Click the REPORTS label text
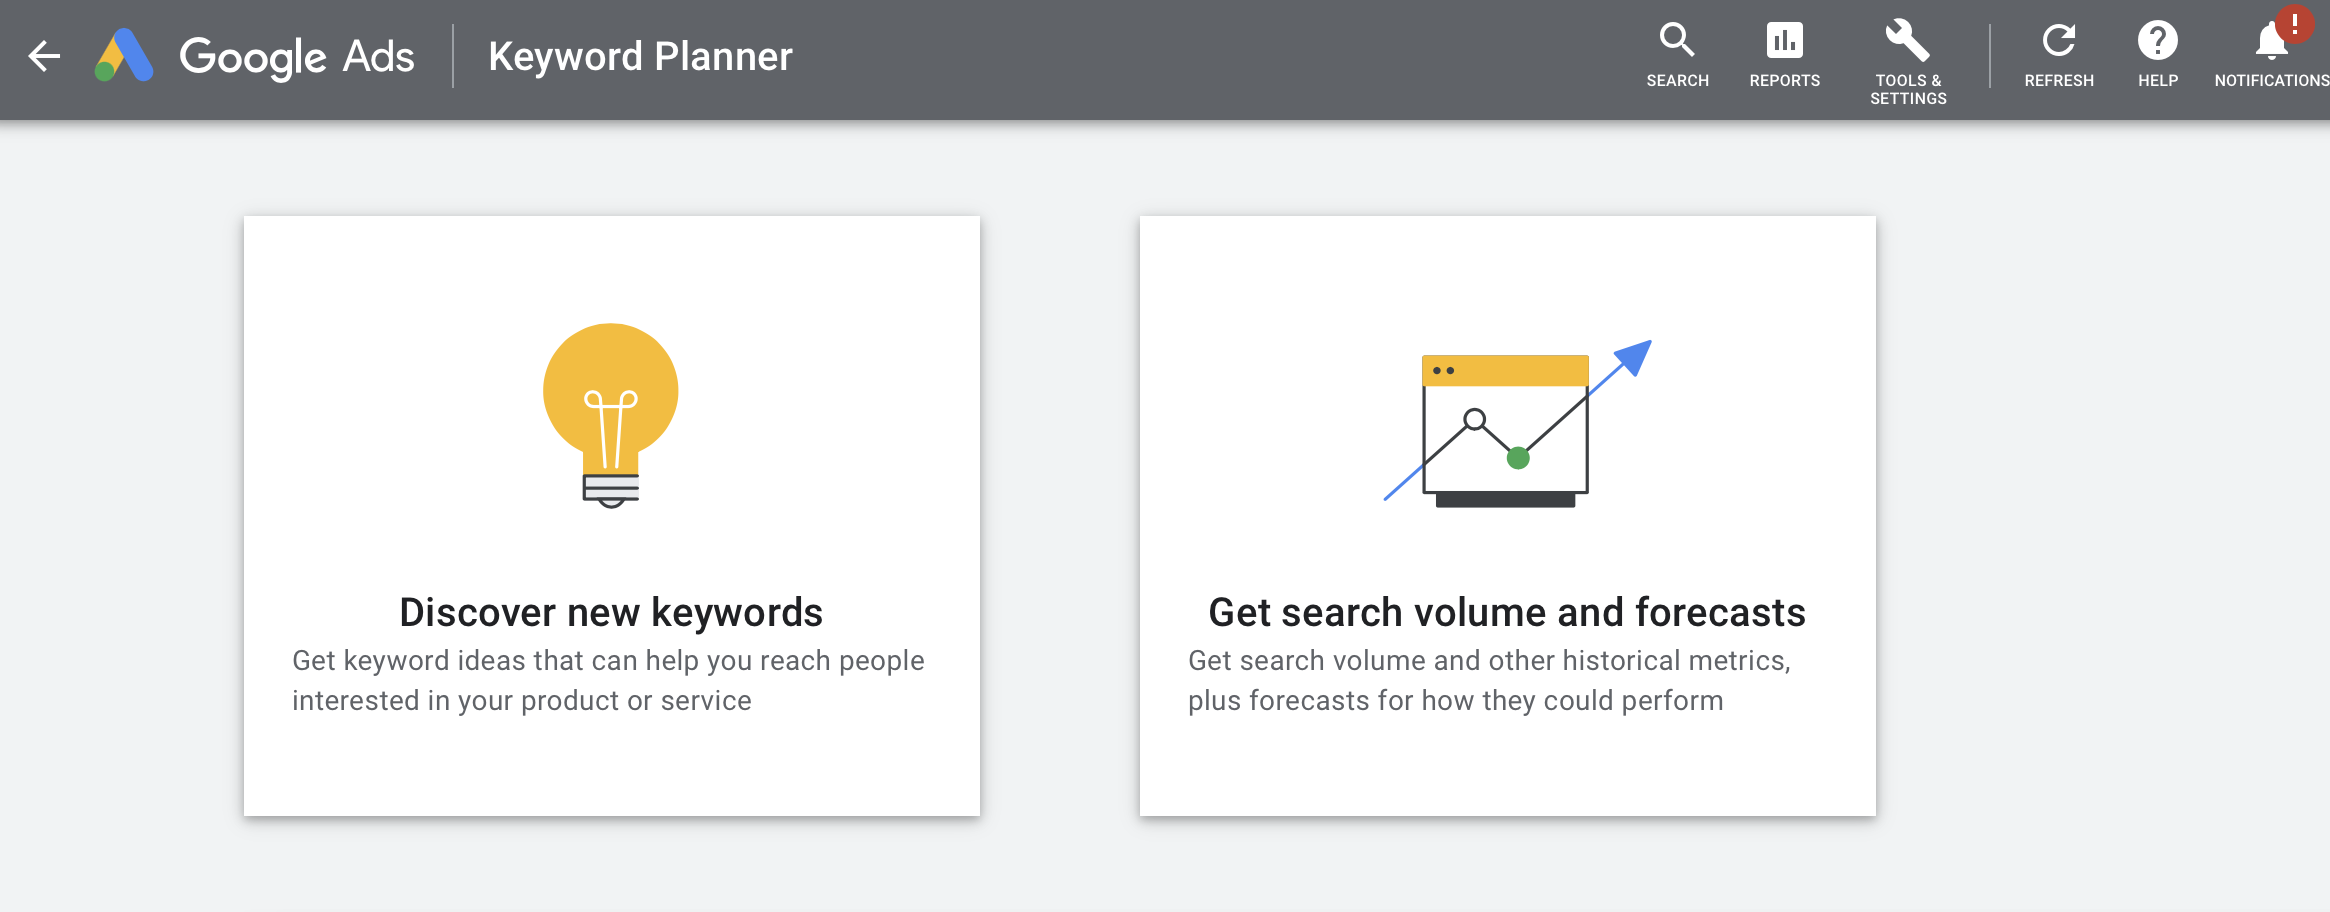Viewport: 2330px width, 912px height. pyautogui.click(x=1786, y=81)
